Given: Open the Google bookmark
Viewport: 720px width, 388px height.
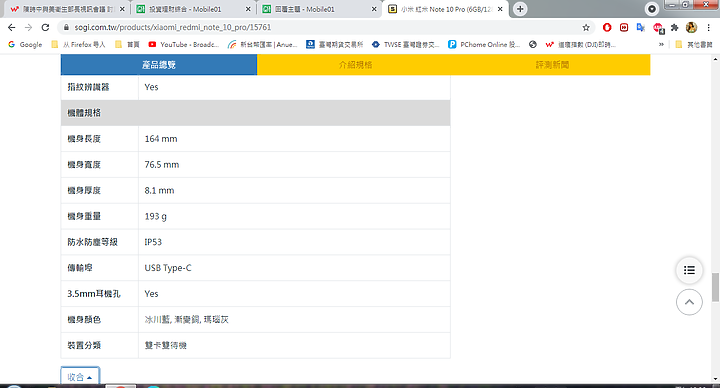Looking at the screenshot, I should click(x=25, y=45).
